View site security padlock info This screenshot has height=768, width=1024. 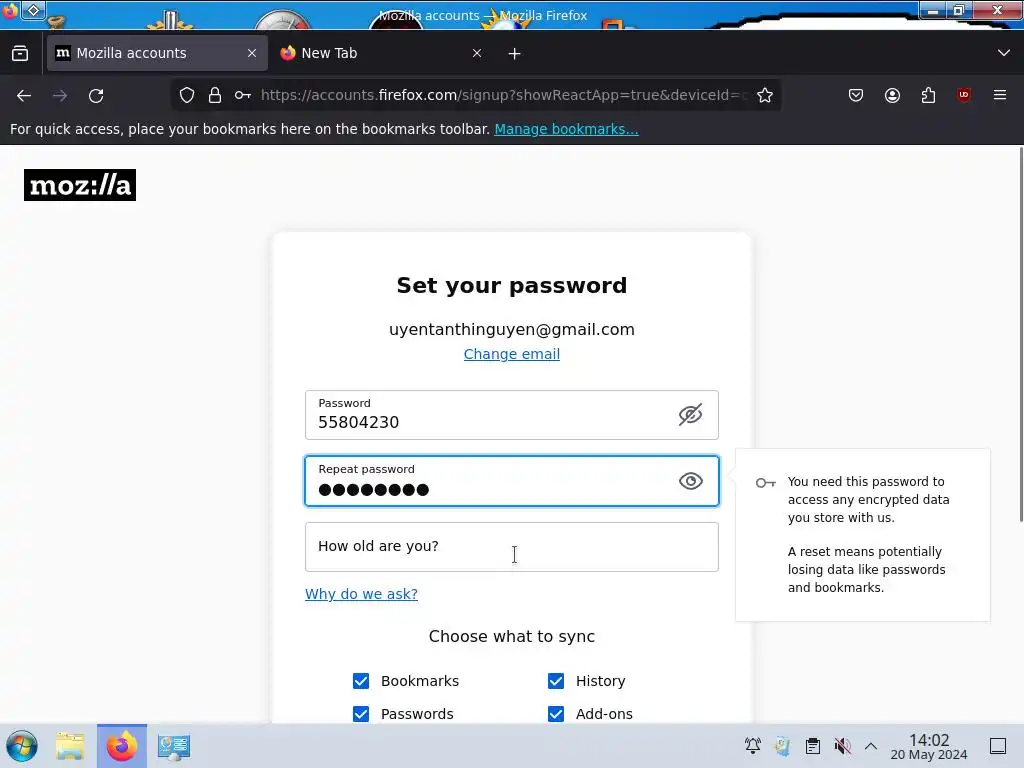tap(215, 95)
